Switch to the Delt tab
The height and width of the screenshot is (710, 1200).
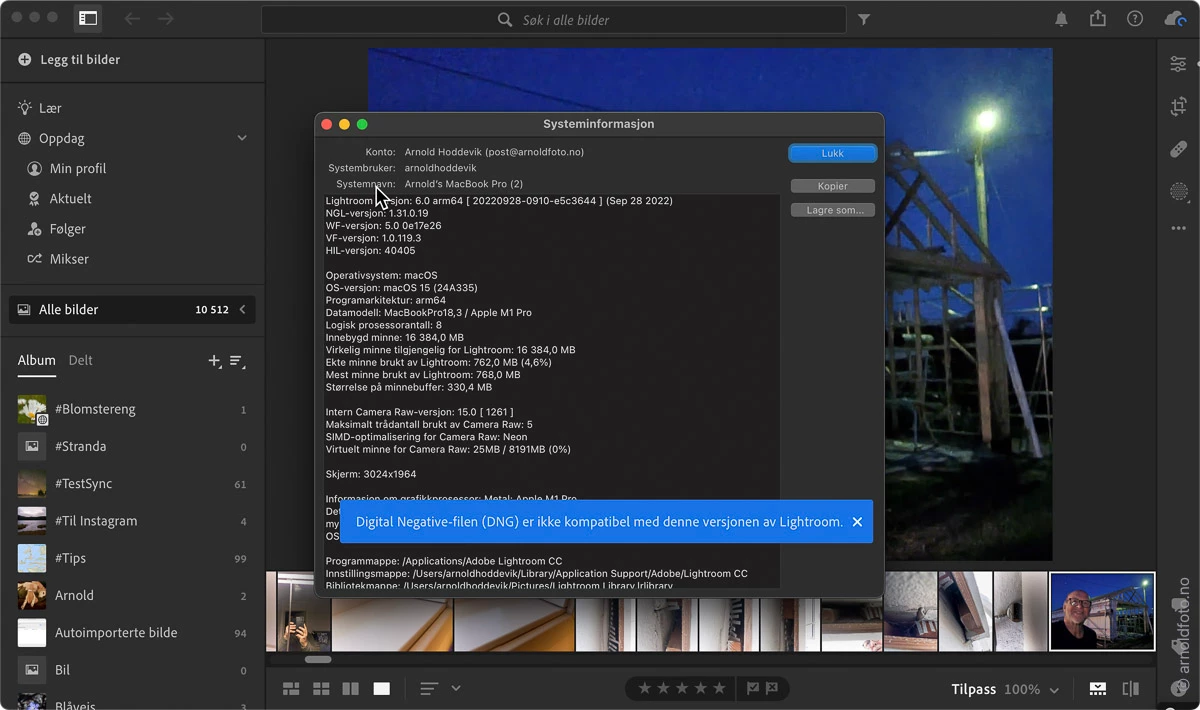tap(80, 361)
